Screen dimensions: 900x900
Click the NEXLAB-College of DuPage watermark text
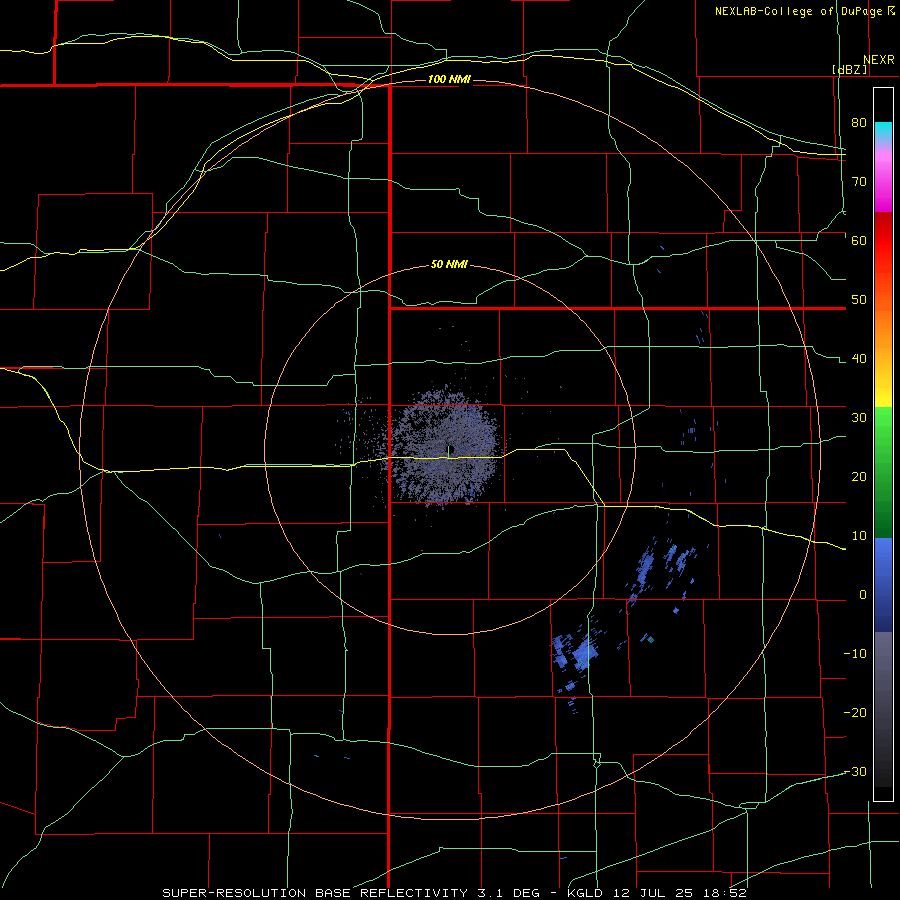pyautogui.click(x=804, y=11)
